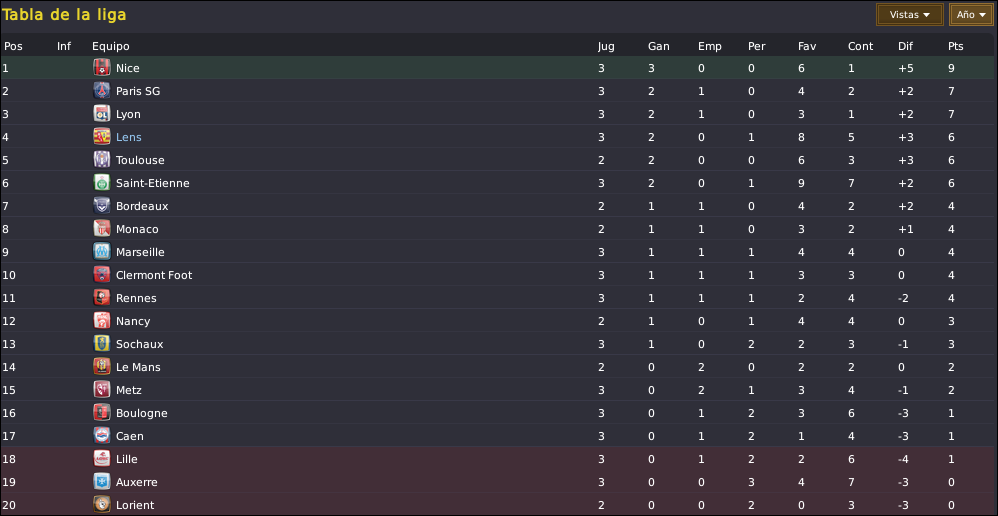Click the Equipo column header
The height and width of the screenshot is (516, 998).
[x=111, y=46]
